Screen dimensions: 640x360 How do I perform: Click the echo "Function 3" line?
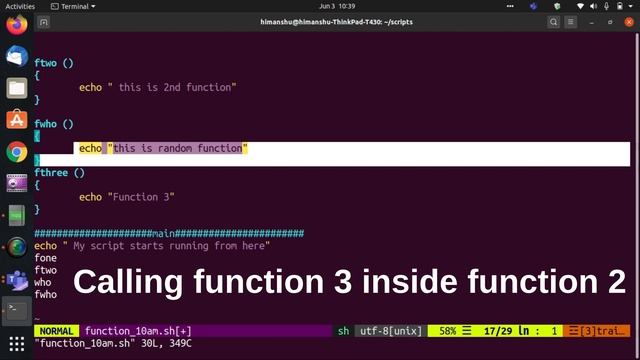(127, 197)
